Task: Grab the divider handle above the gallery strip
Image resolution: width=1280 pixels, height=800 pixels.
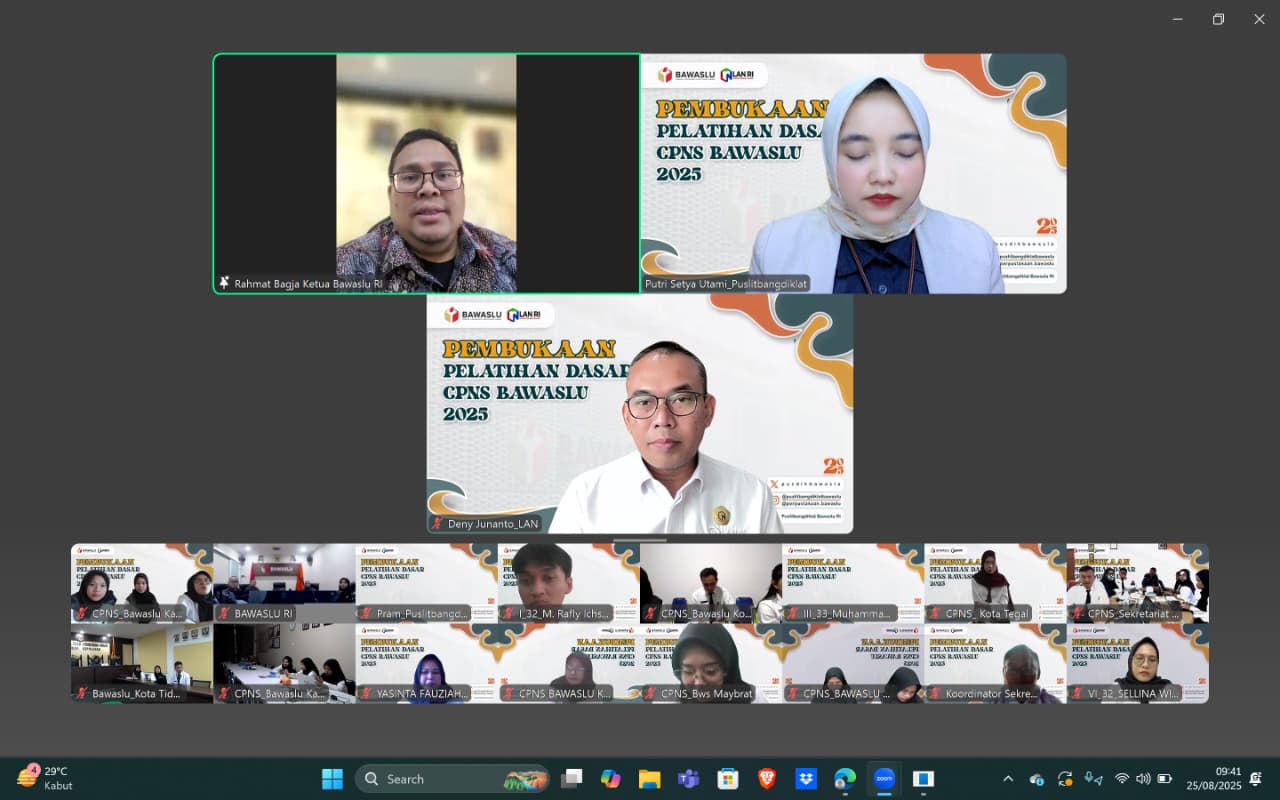Action: click(640, 540)
